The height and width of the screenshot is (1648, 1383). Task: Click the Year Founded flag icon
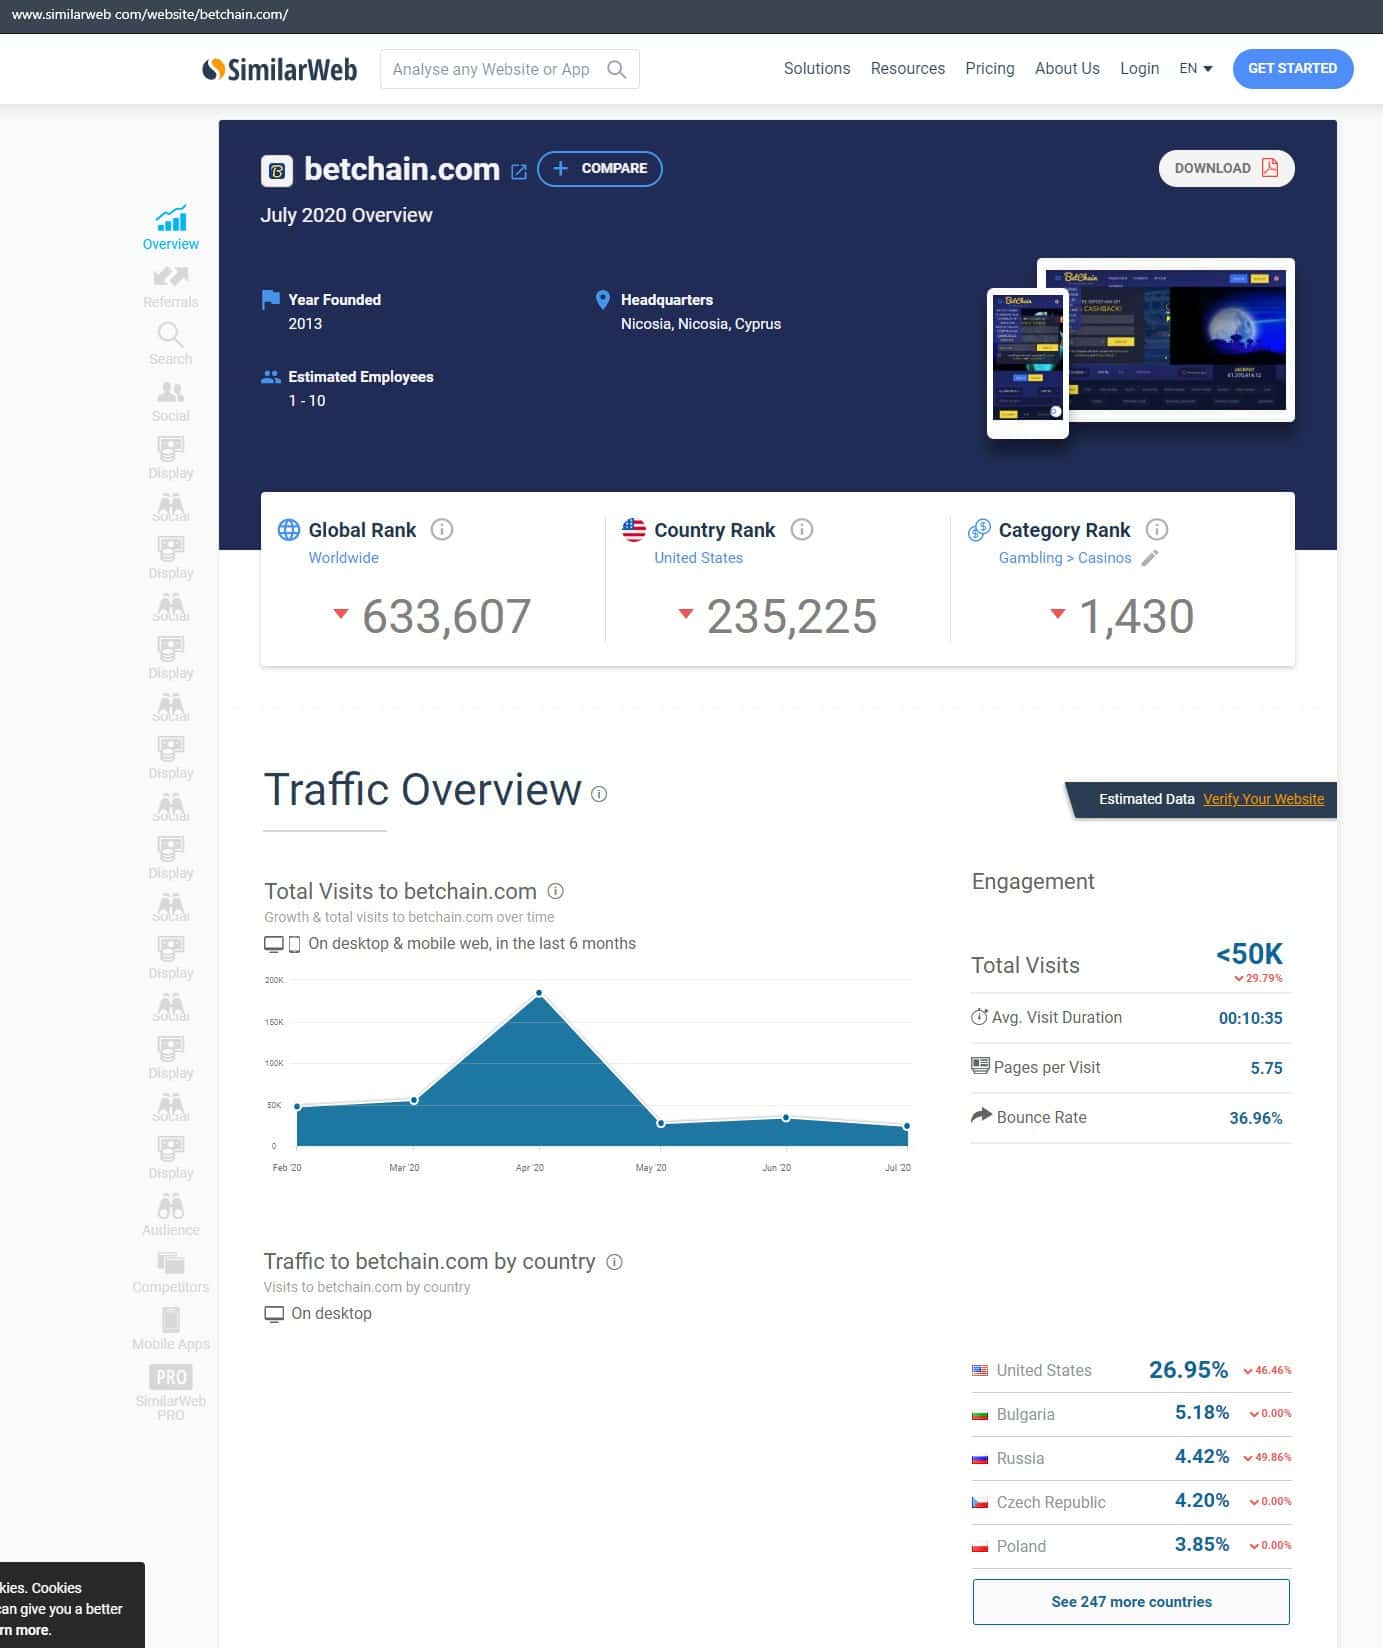(270, 299)
